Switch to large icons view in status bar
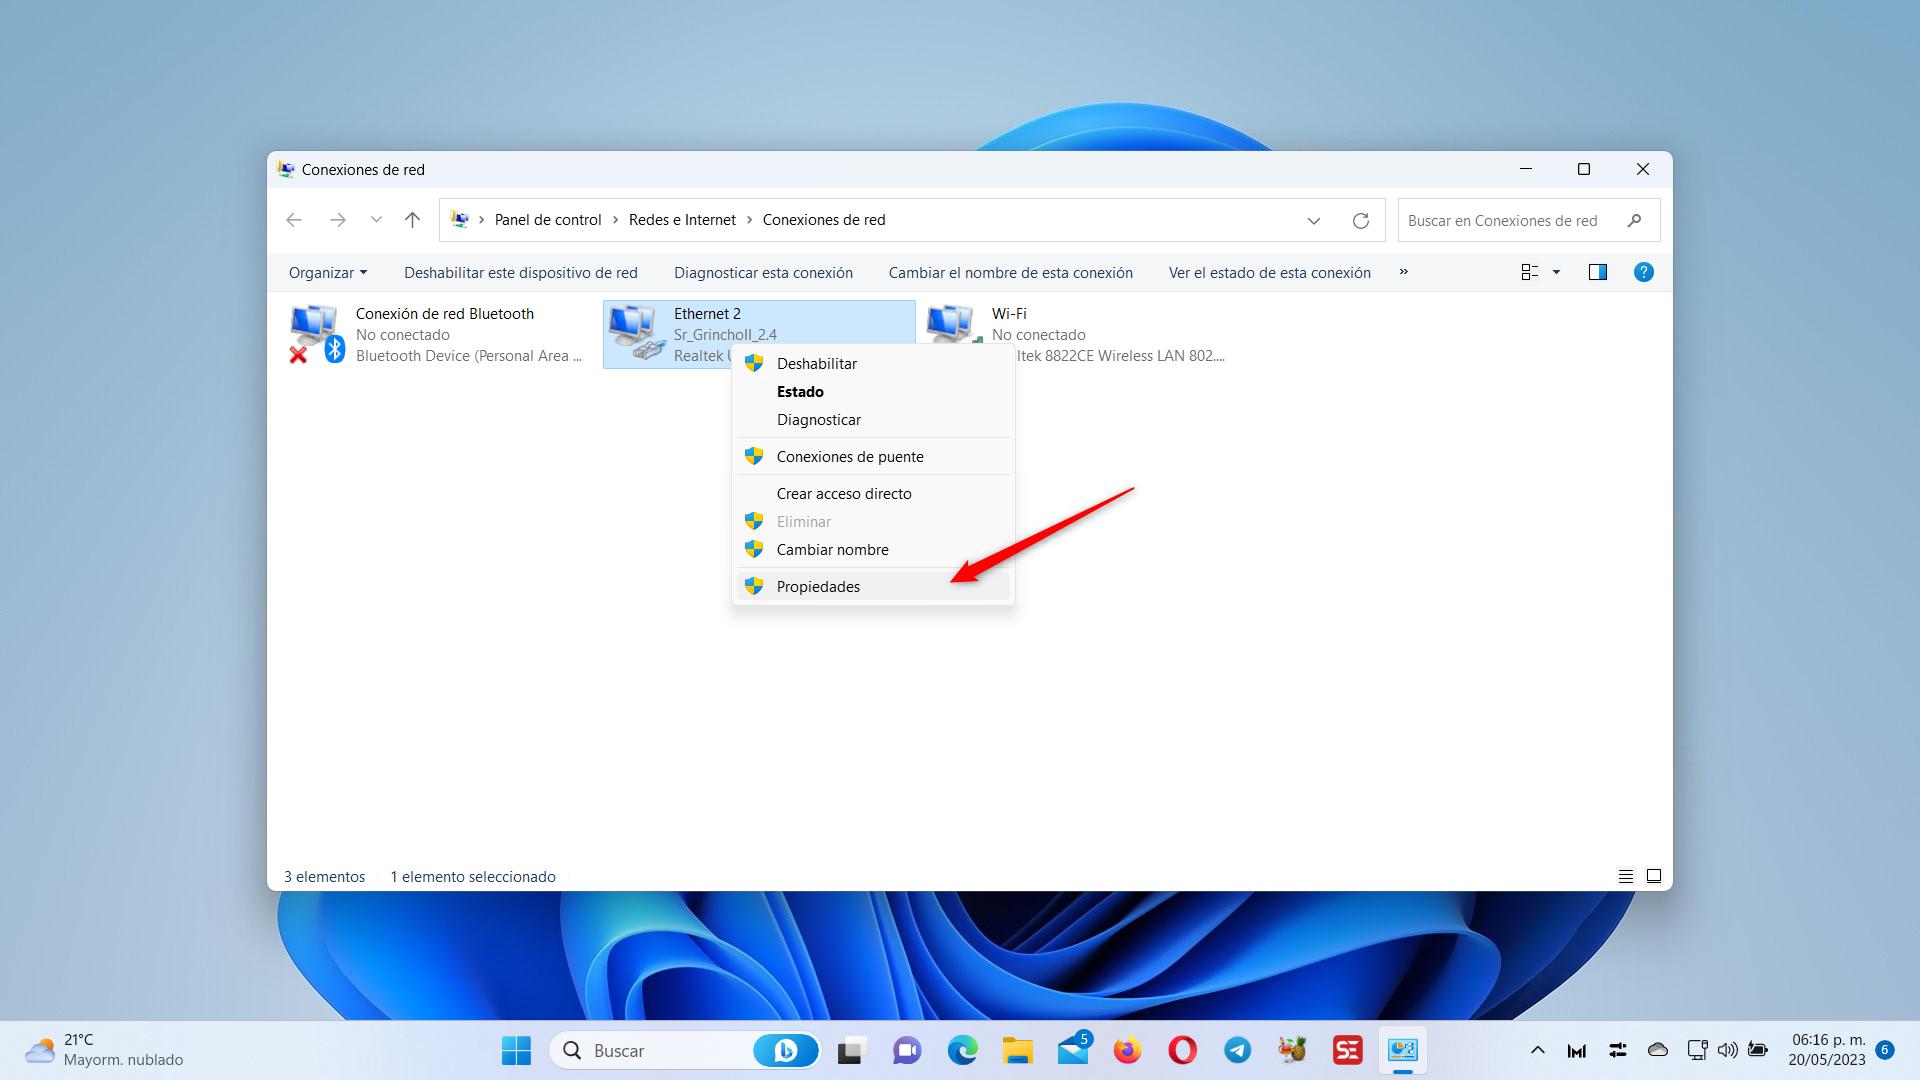Viewport: 1920px width, 1080px height. click(1654, 876)
